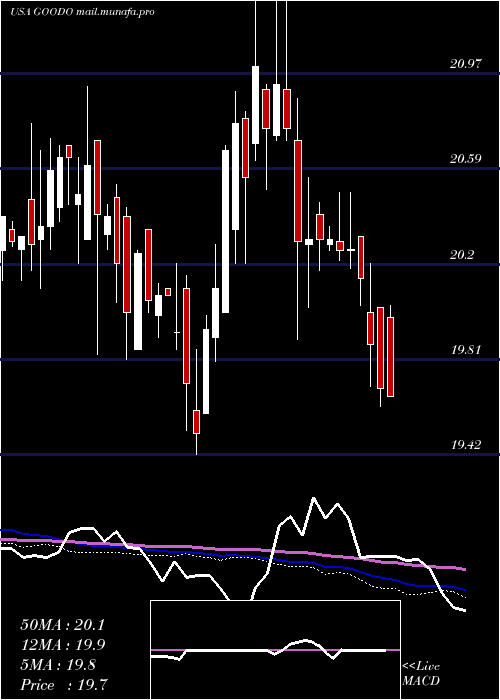
Task: Click the <<Live MACD label
Action: pos(421,674)
